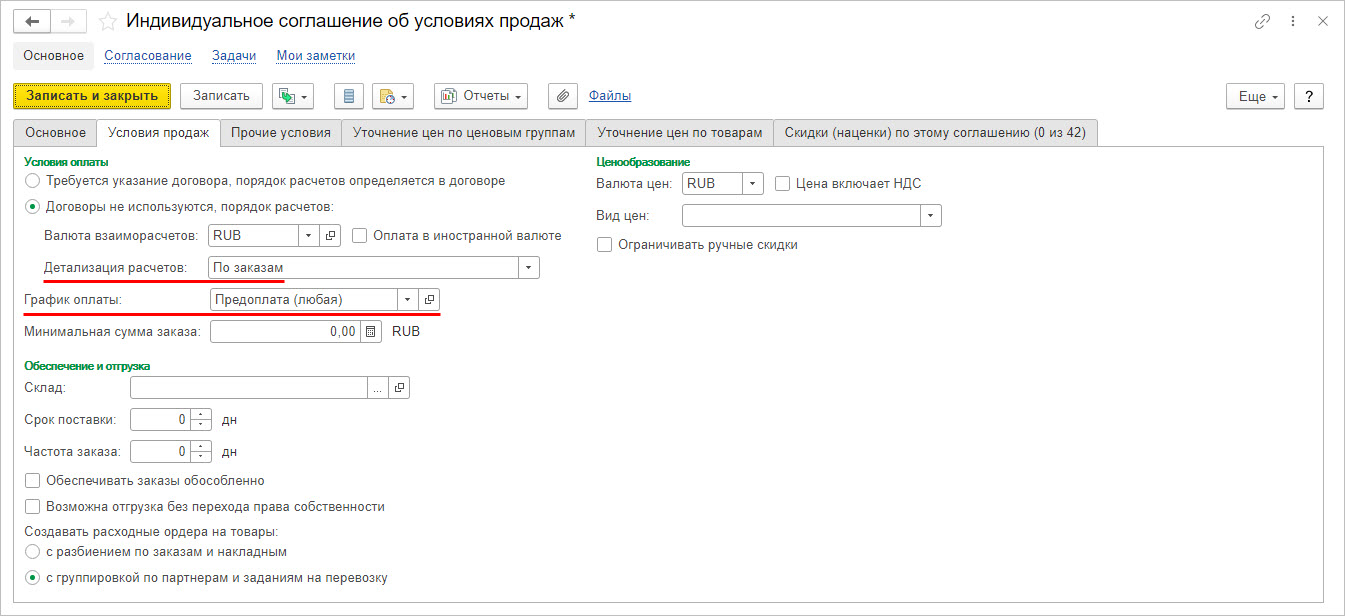1345x616 pixels.
Task: Add form to favorites with star icon
Action: (x=108, y=21)
